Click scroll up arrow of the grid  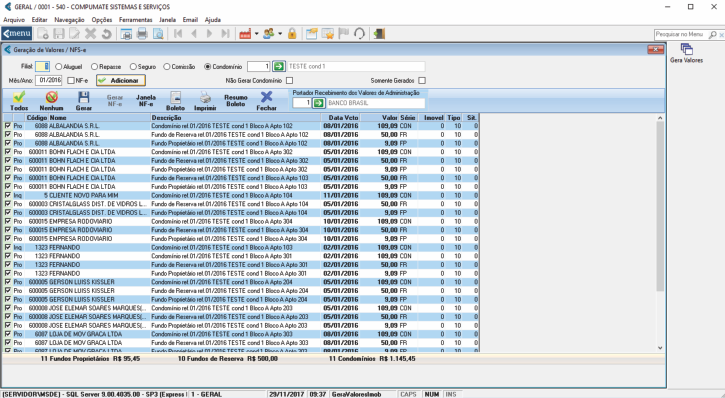[660, 118]
